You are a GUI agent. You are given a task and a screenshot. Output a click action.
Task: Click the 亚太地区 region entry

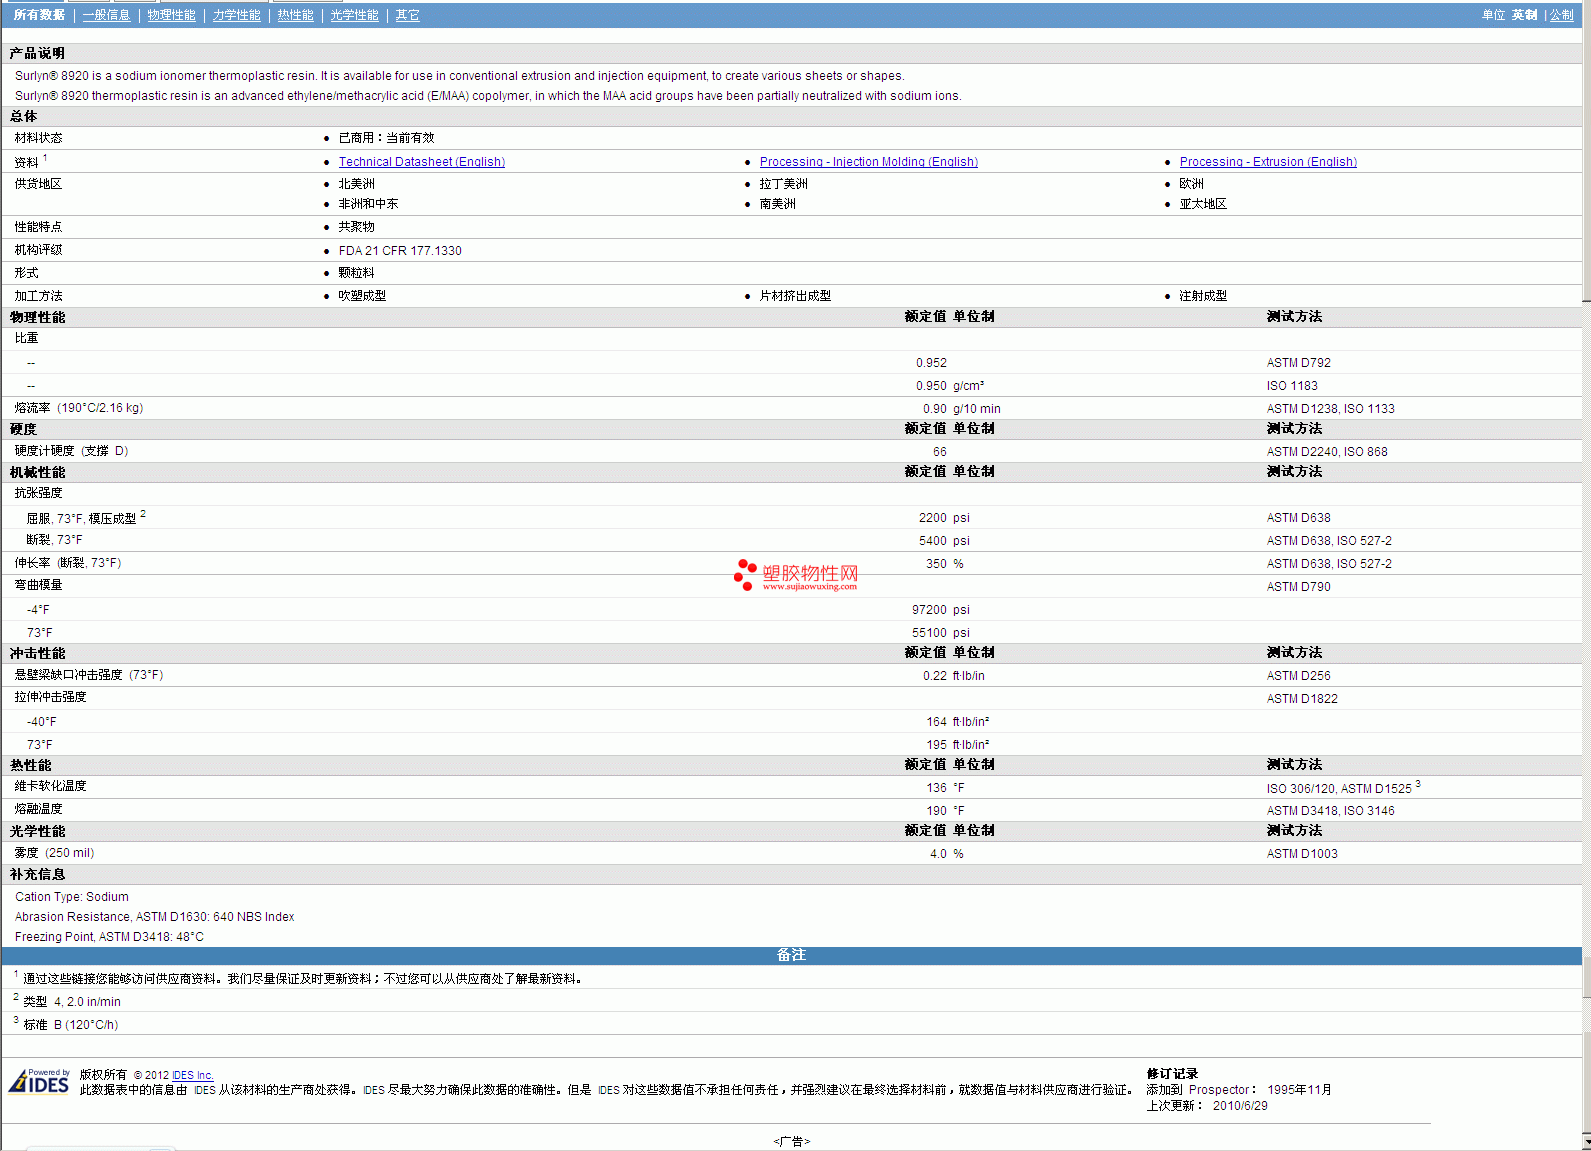1203,204
